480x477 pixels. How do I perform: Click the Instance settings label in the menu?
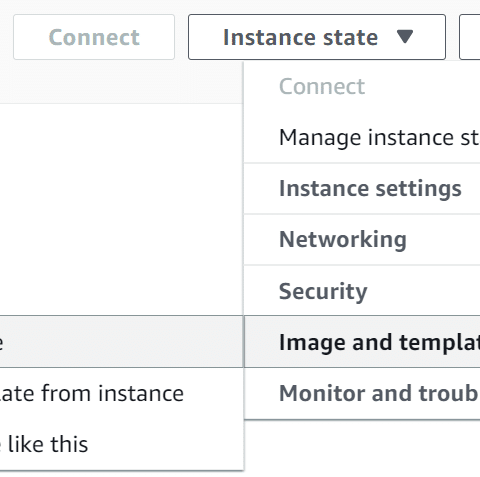(370, 189)
